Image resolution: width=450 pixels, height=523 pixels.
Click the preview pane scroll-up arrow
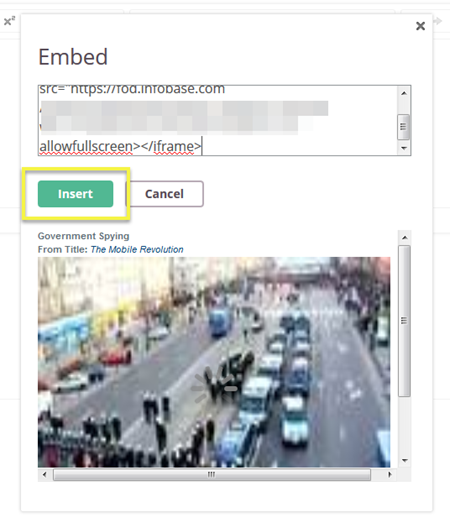point(405,237)
